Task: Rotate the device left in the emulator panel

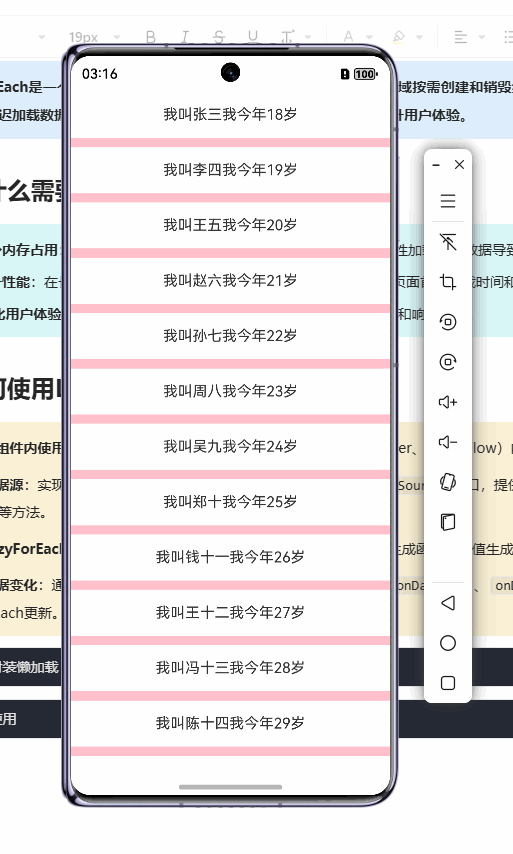Action: tap(448, 322)
